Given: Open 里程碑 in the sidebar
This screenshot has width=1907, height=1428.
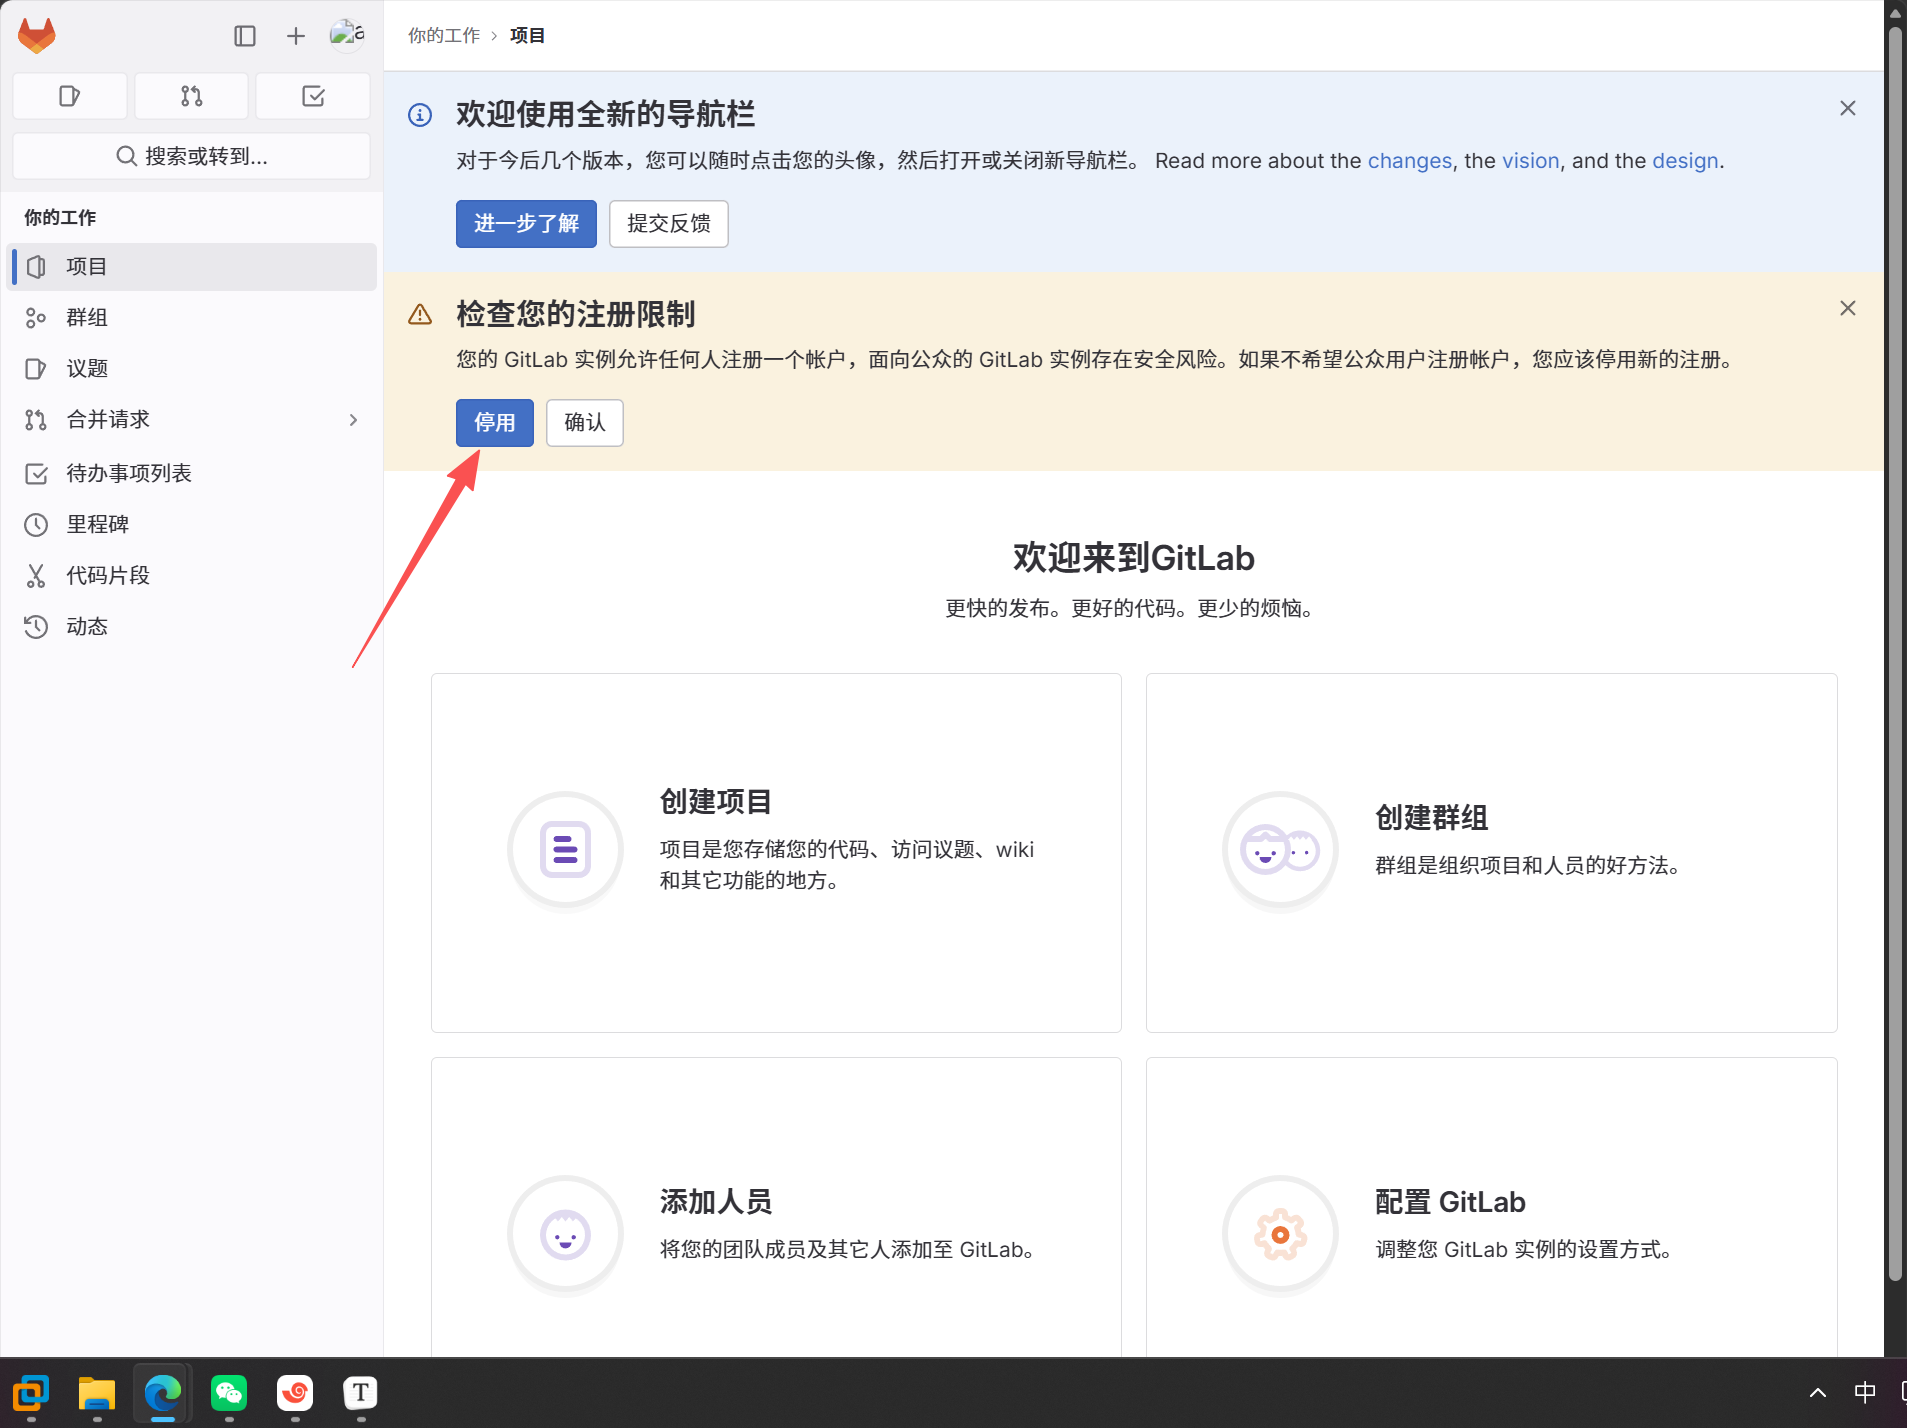Looking at the screenshot, I should 192,525.
